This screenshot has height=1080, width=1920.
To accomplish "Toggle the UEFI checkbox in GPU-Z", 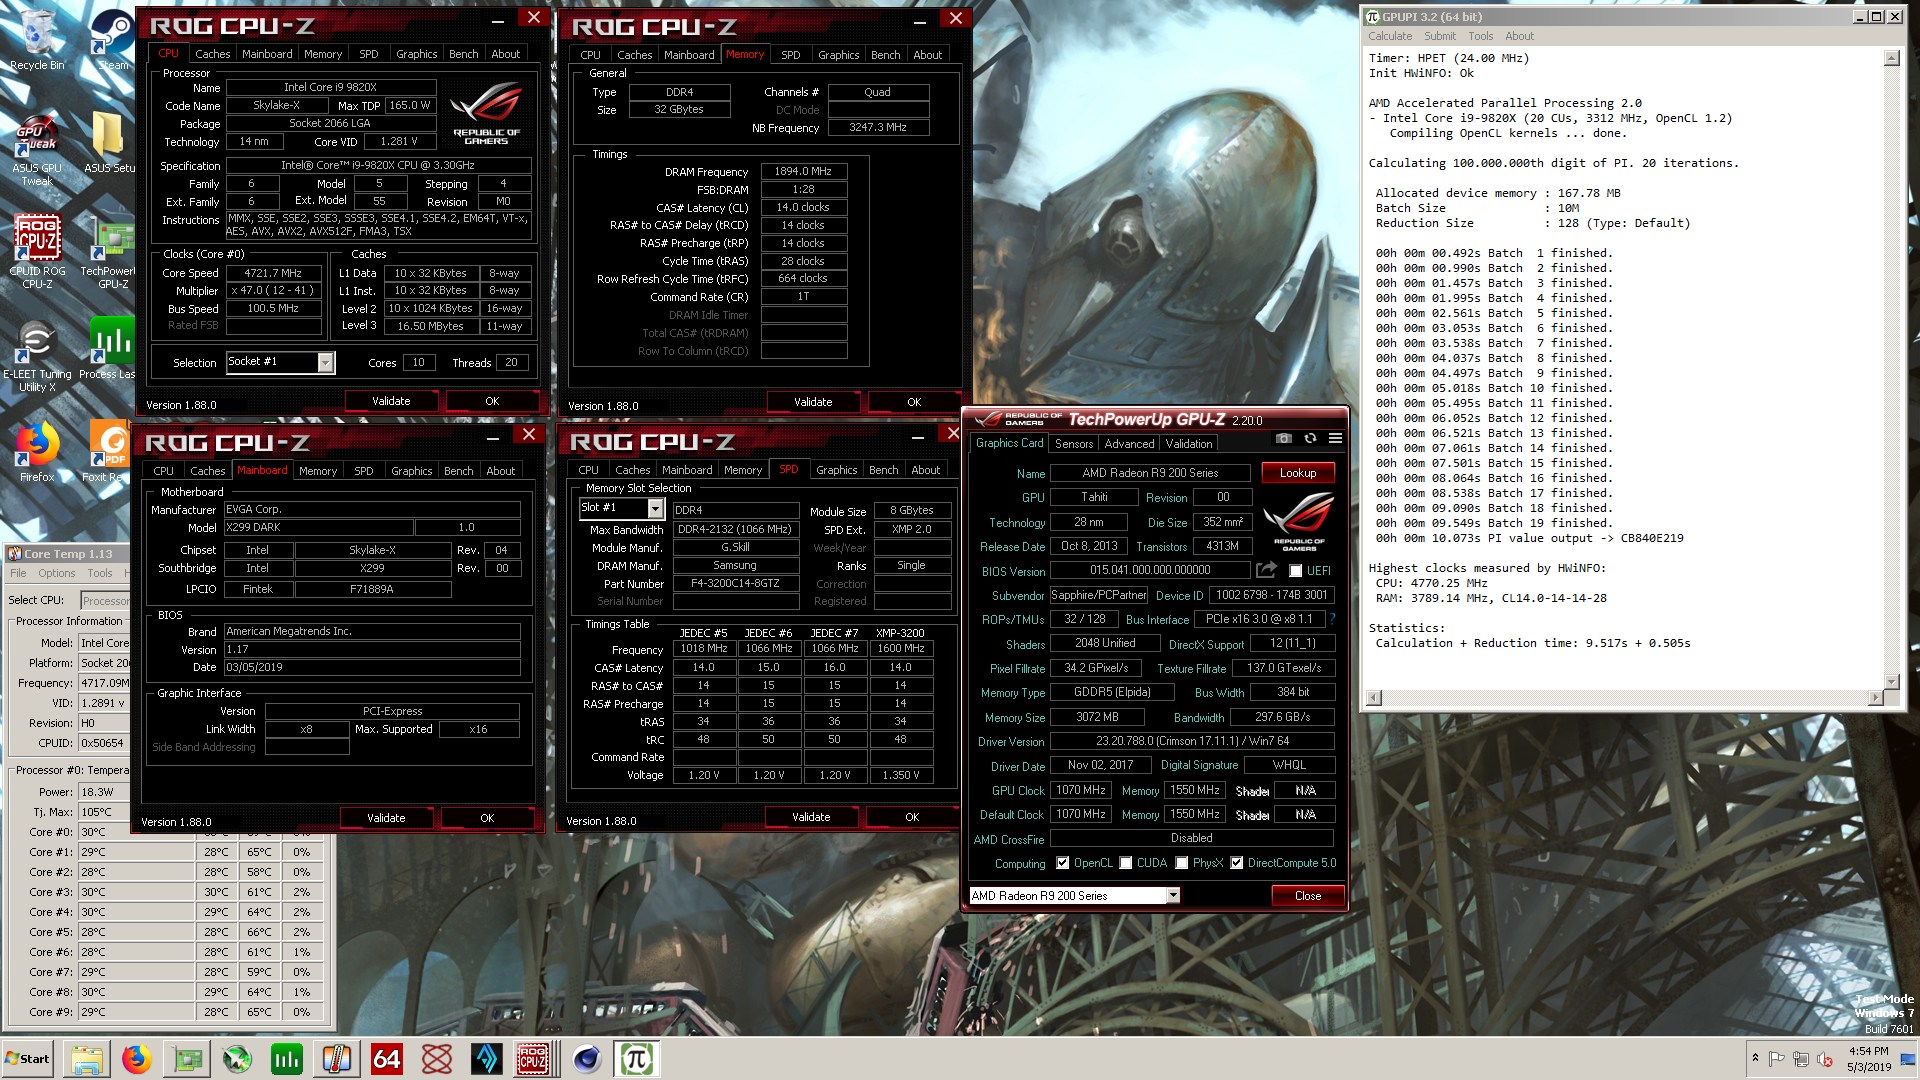I will (x=1296, y=571).
